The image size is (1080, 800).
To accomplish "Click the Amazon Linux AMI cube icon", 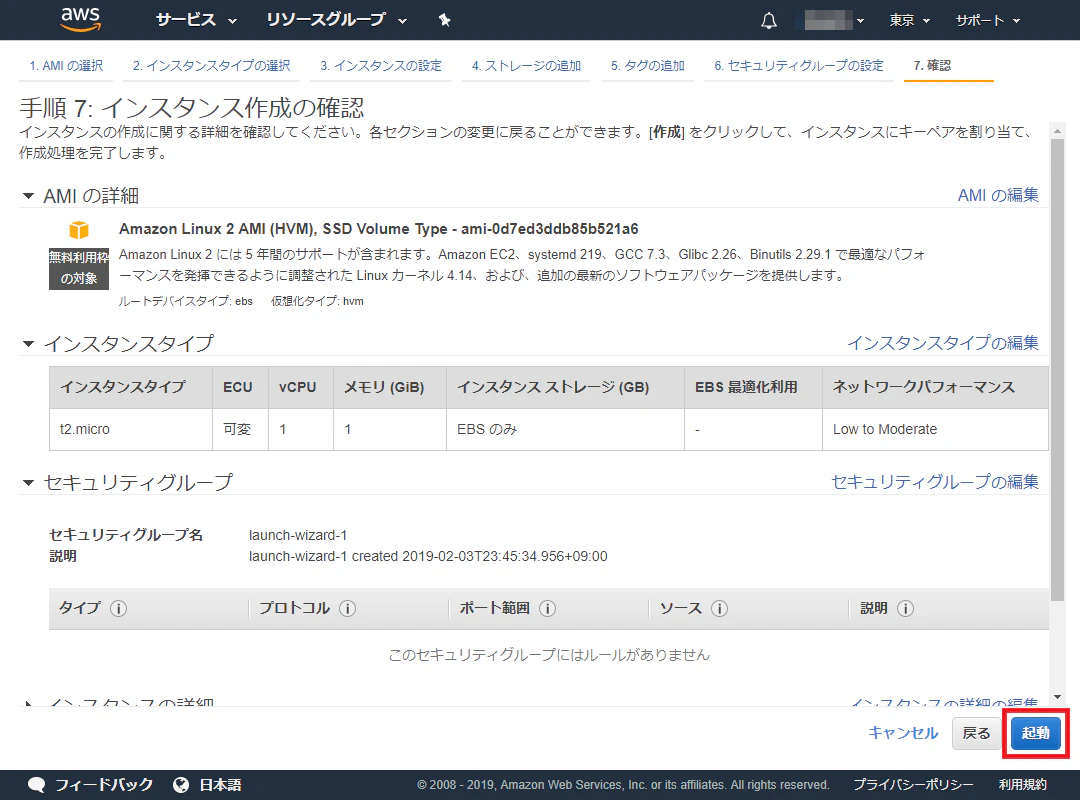I will tap(79, 229).
